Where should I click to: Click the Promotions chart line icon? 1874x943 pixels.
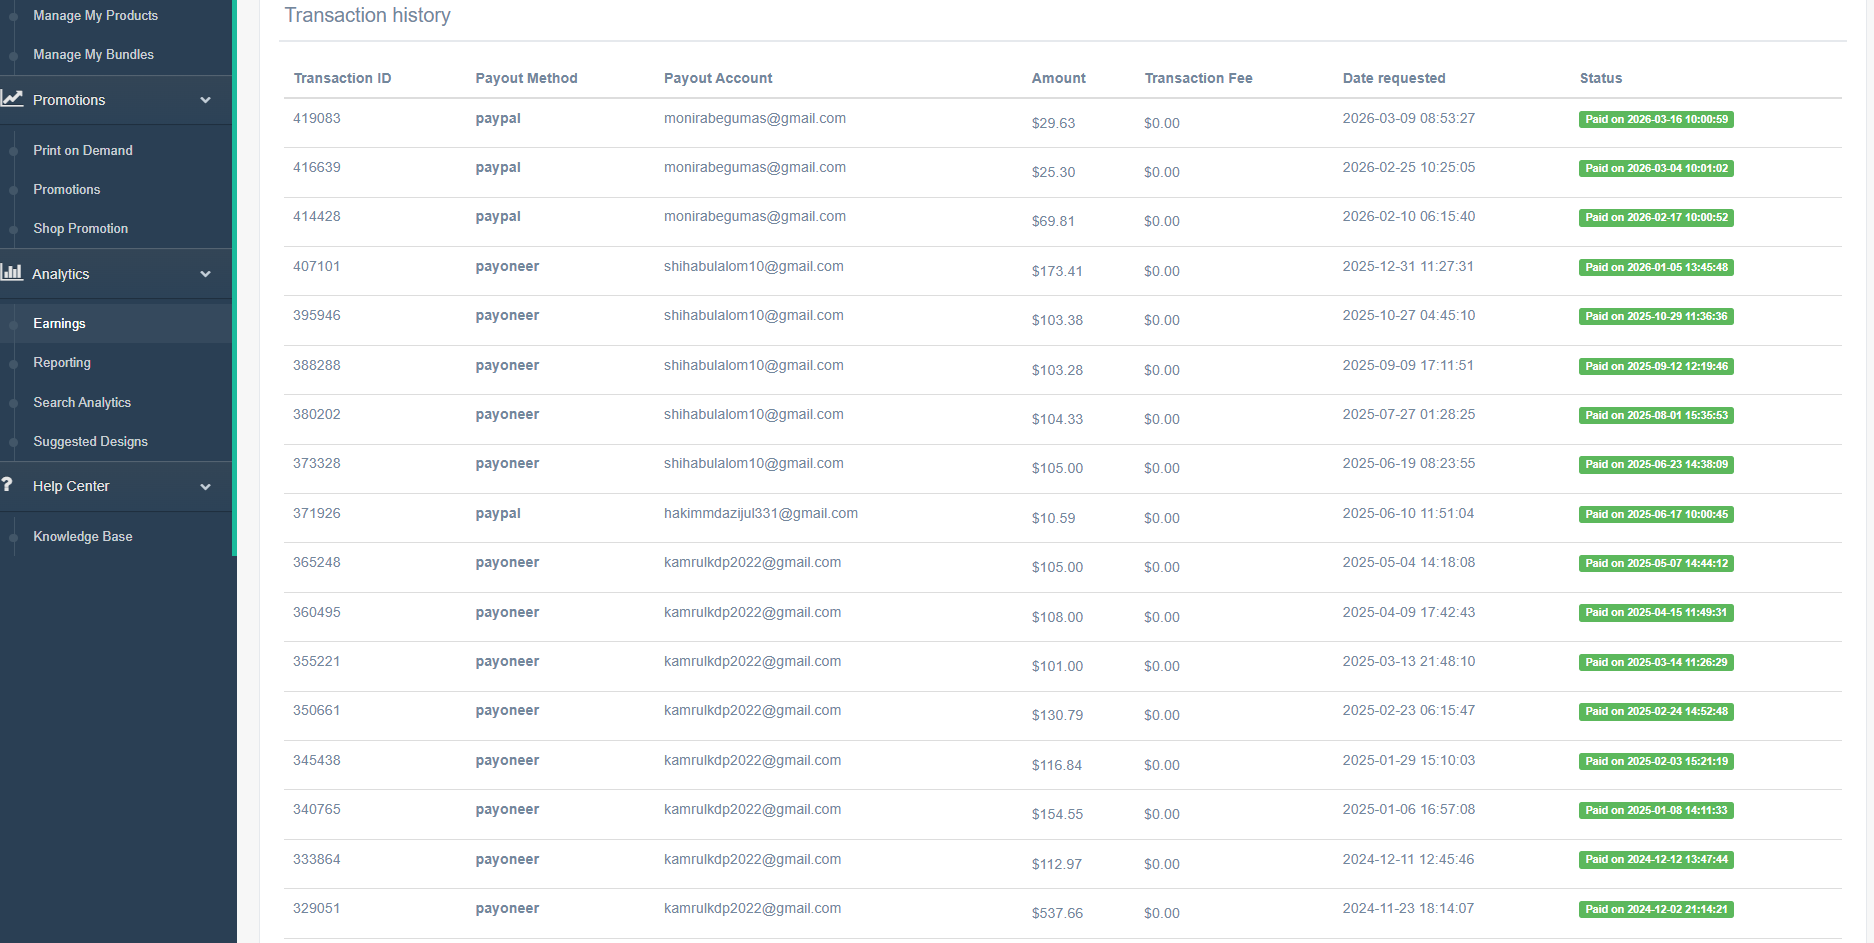pyautogui.click(x=12, y=99)
